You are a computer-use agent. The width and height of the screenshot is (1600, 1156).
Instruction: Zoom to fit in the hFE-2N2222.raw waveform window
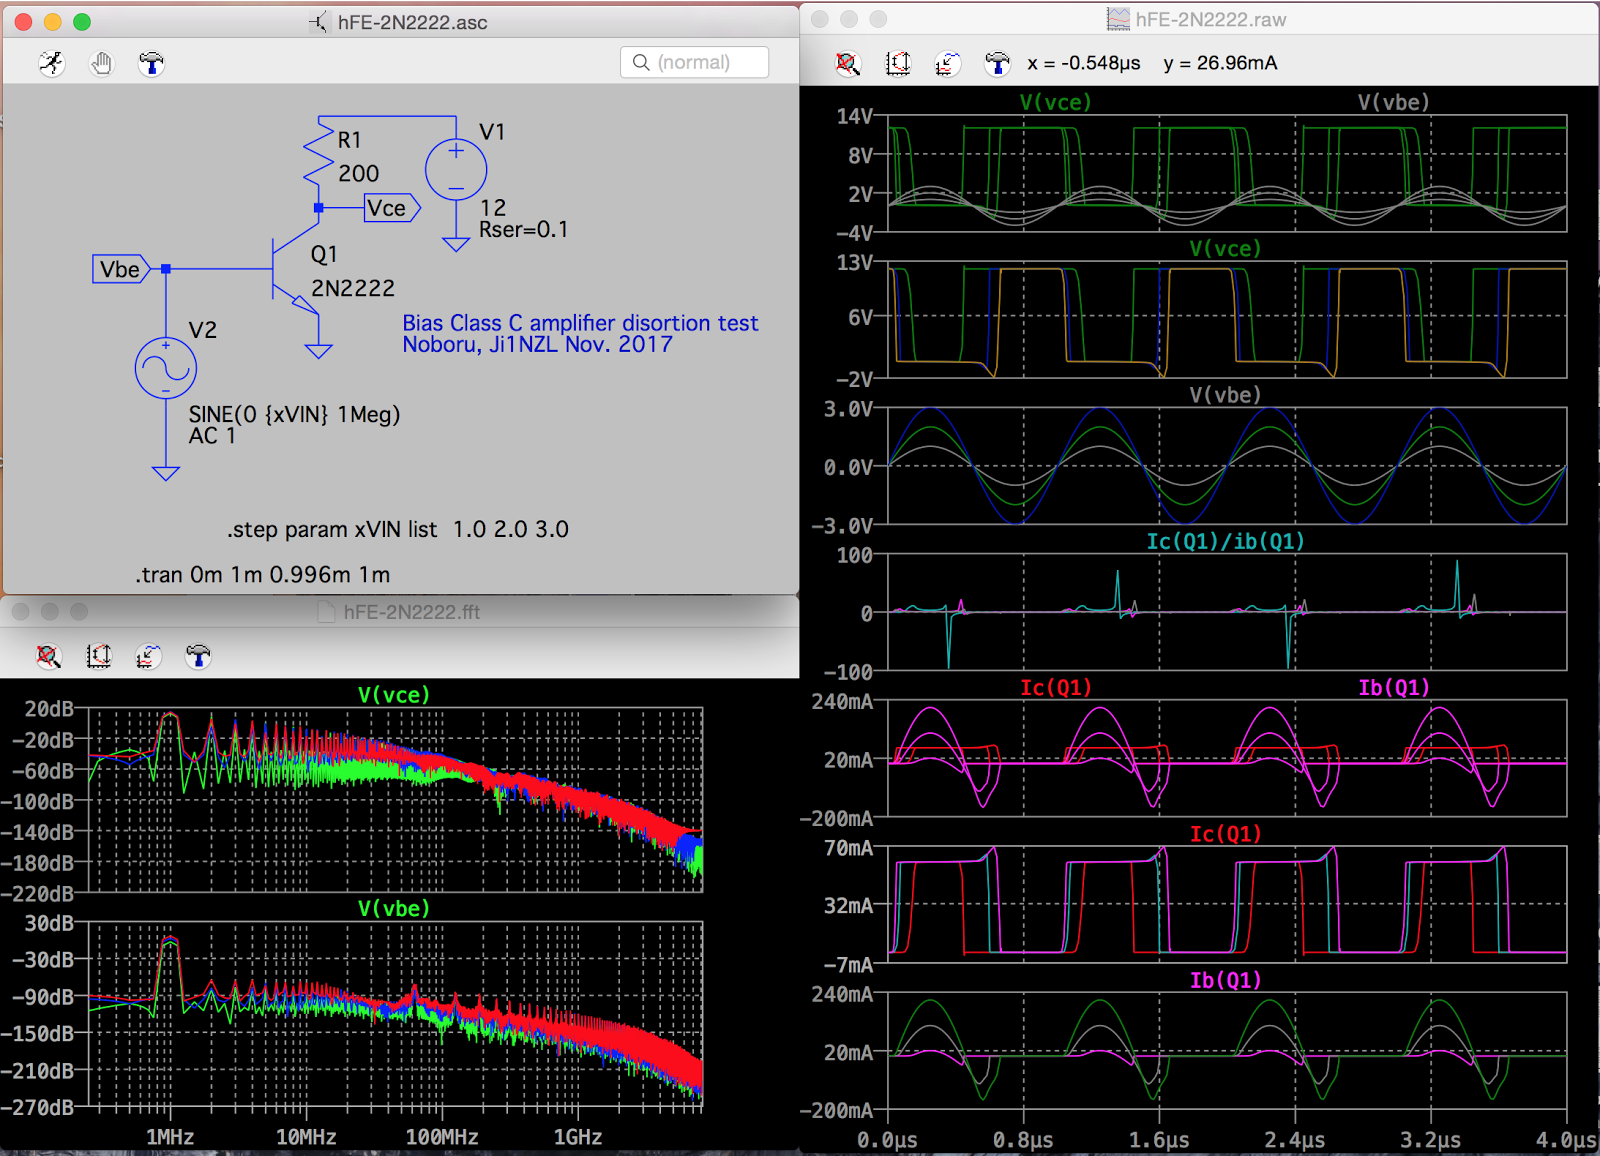[x=848, y=64]
